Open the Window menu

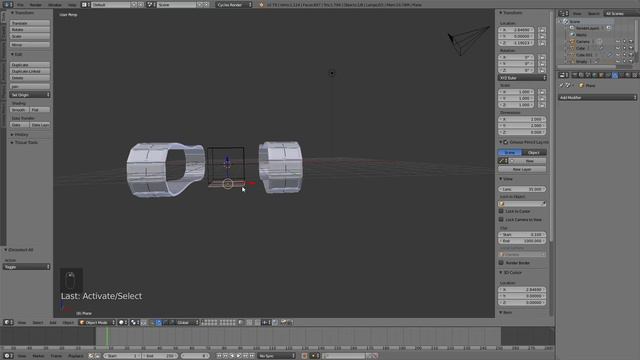click(55, 5)
